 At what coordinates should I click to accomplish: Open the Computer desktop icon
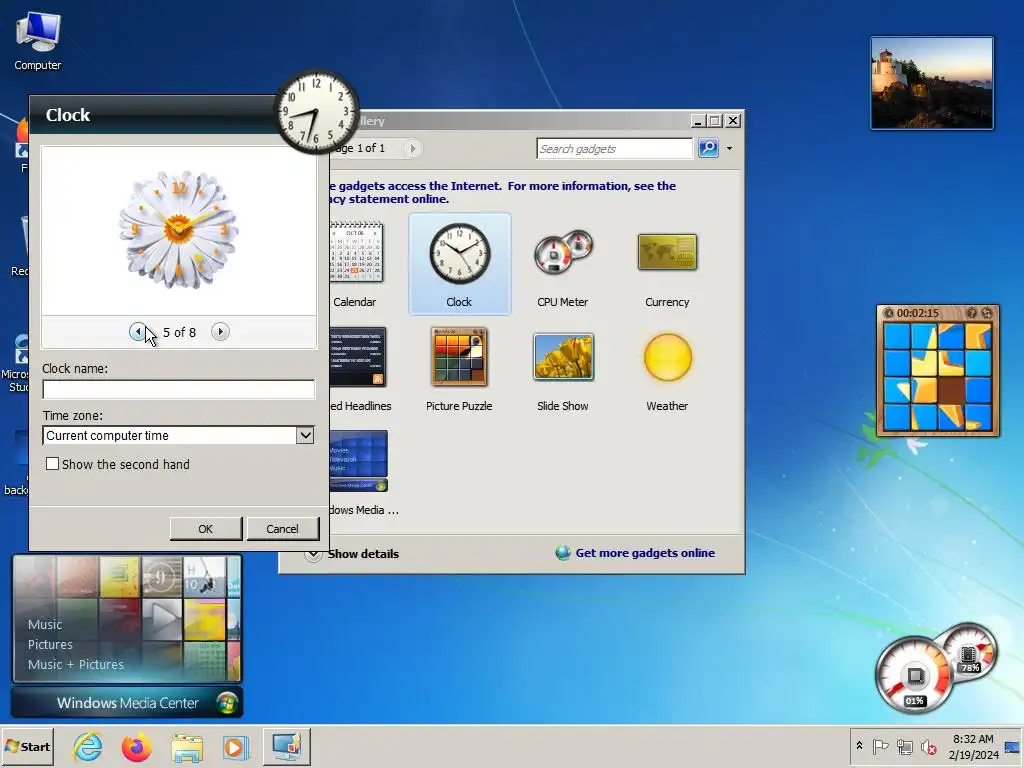pyautogui.click(x=37, y=42)
